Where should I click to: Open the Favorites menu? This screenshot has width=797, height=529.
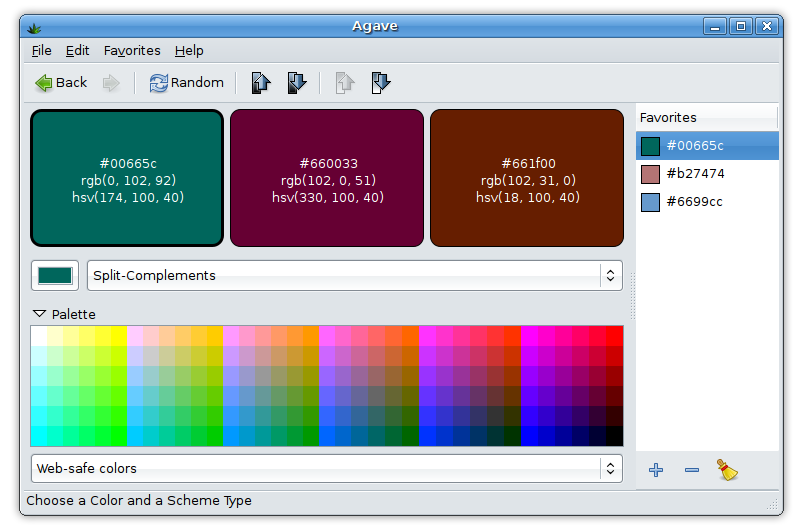pyautogui.click(x=132, y=51)
